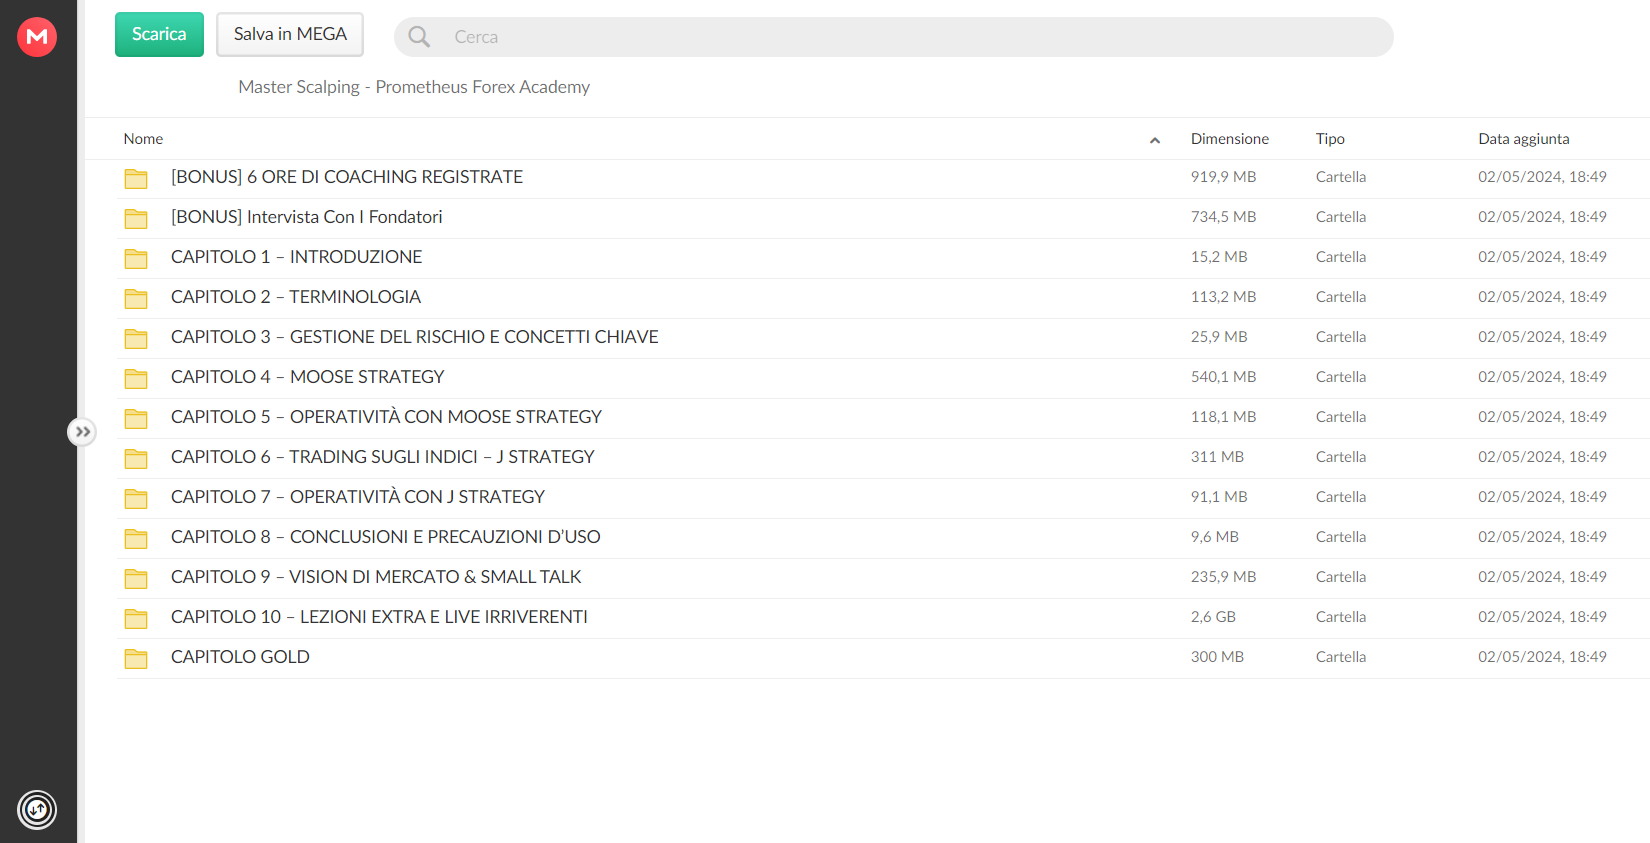Click the 91,1 MB size value

(1219, 497)
